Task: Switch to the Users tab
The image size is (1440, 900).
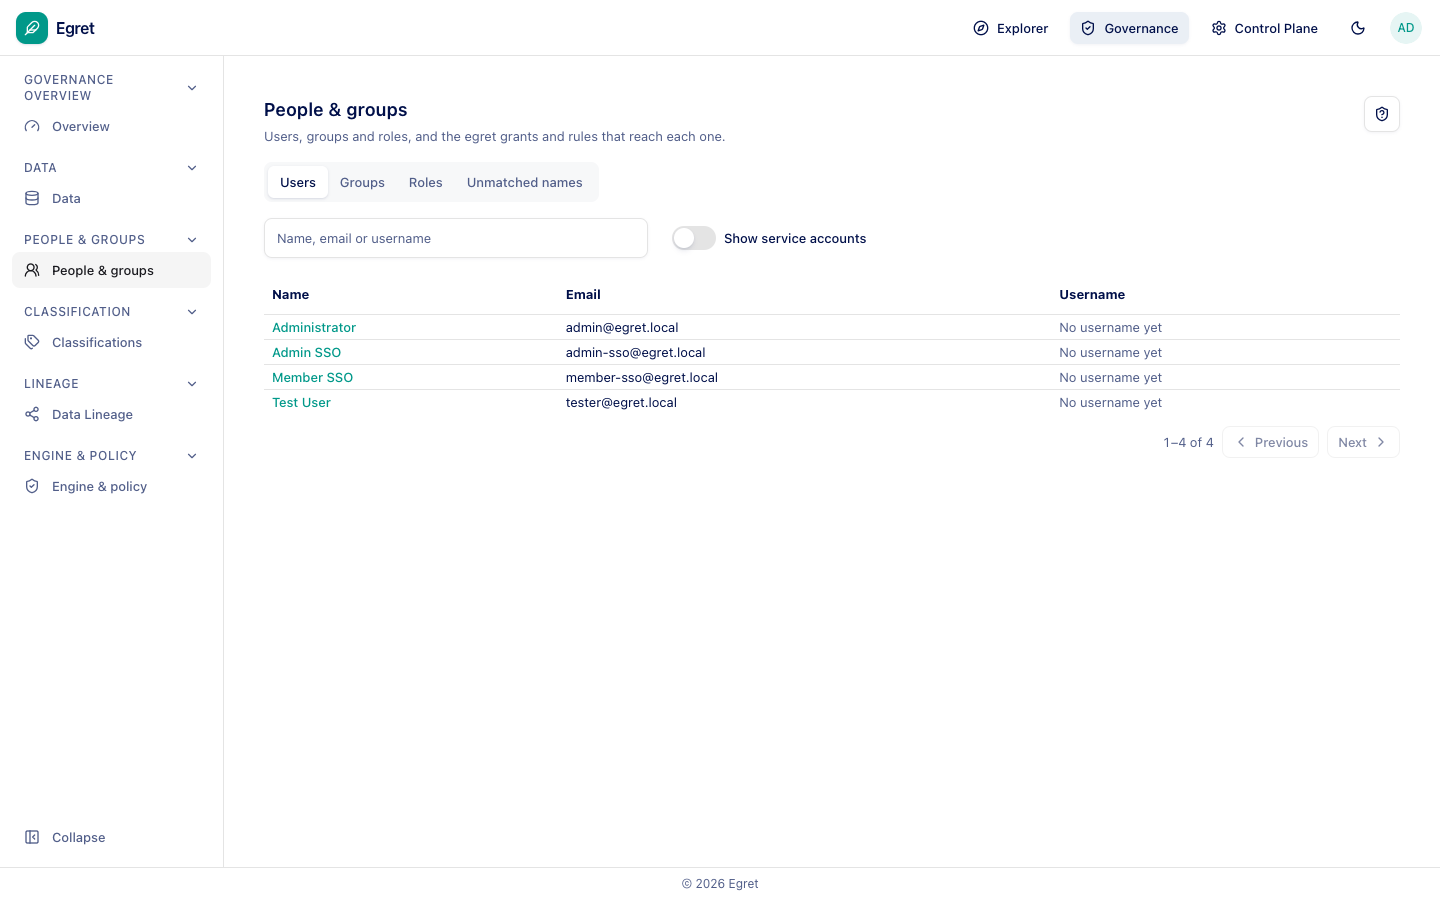Action: pos(298,182)
